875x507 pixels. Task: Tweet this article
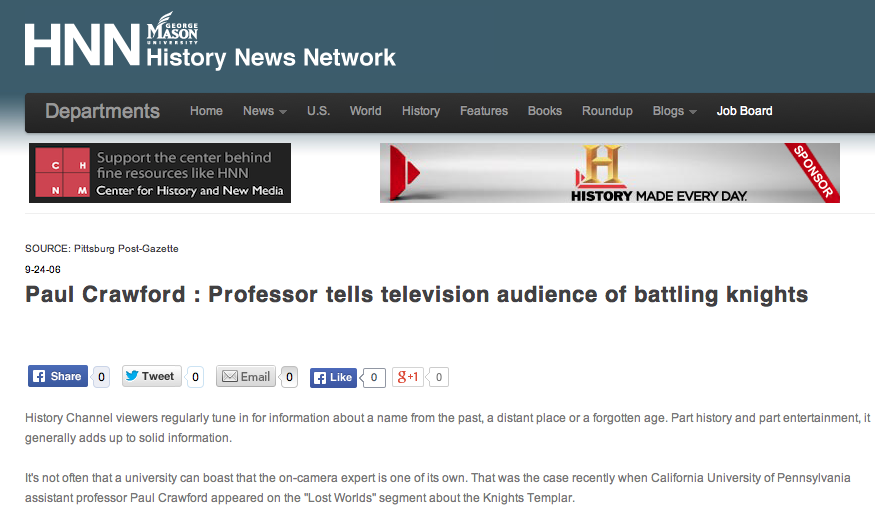tap(151, 377)
